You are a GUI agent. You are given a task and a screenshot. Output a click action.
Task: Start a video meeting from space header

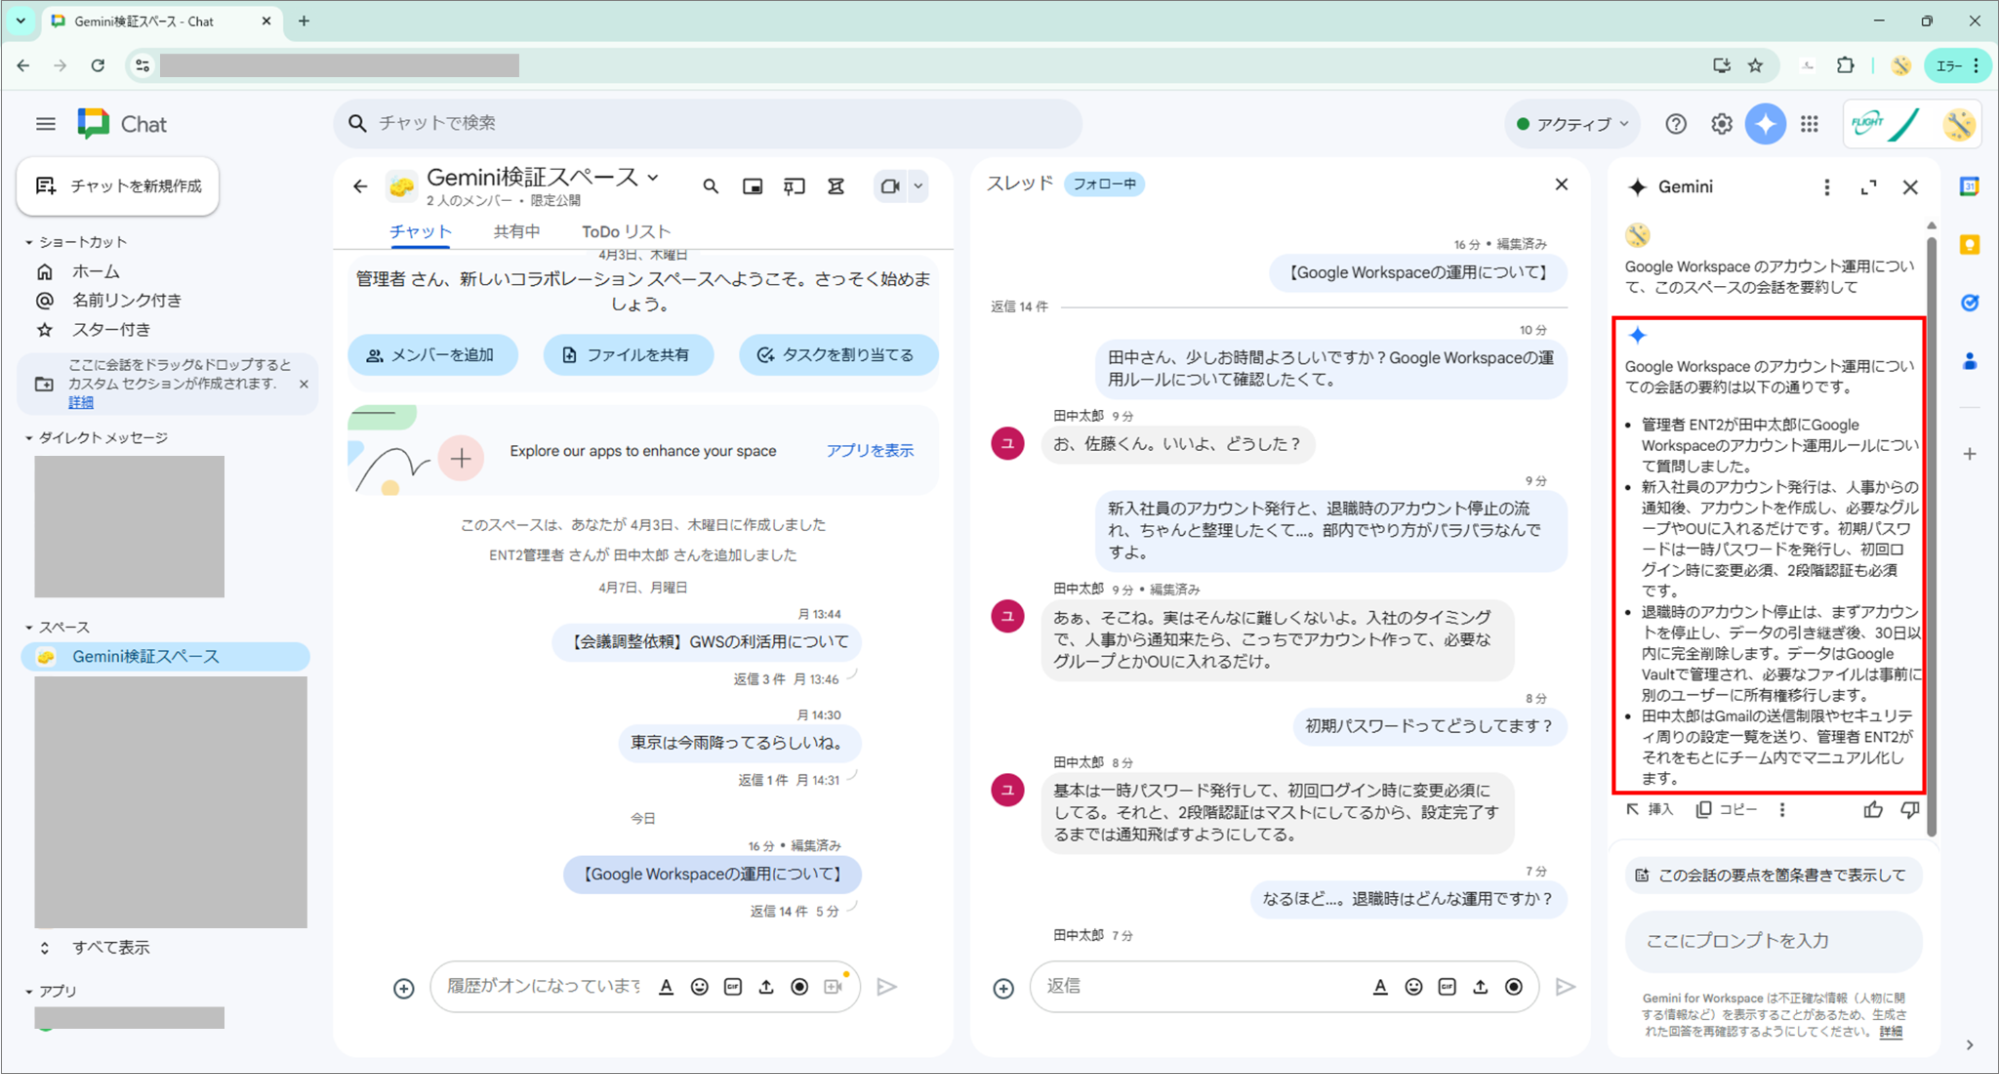pos(889,186)
